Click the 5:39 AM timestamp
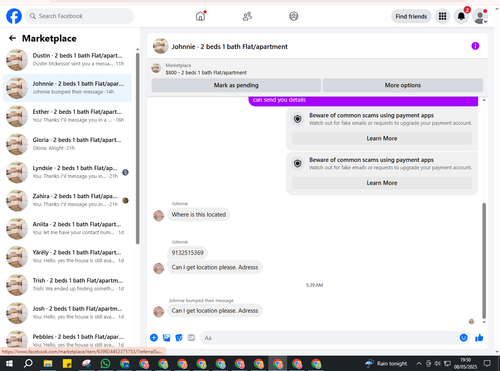This screenshot has height=371, width=500. point(314,285)
